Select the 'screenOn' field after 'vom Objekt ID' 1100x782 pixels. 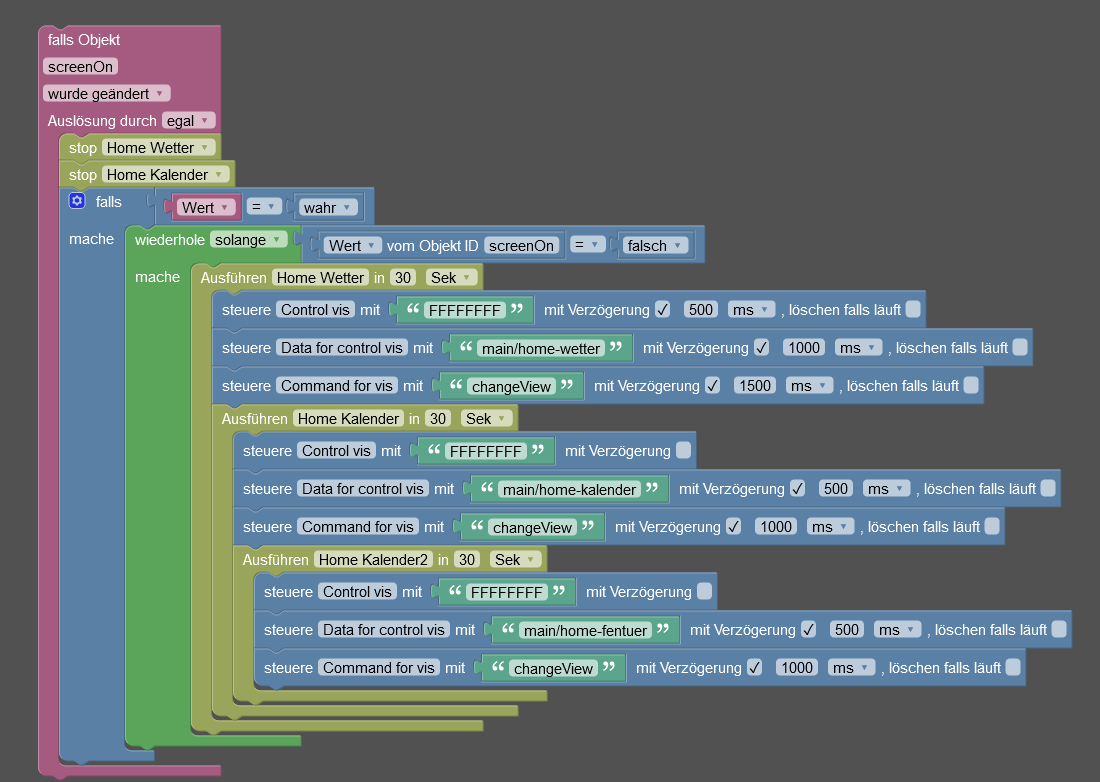521,245
